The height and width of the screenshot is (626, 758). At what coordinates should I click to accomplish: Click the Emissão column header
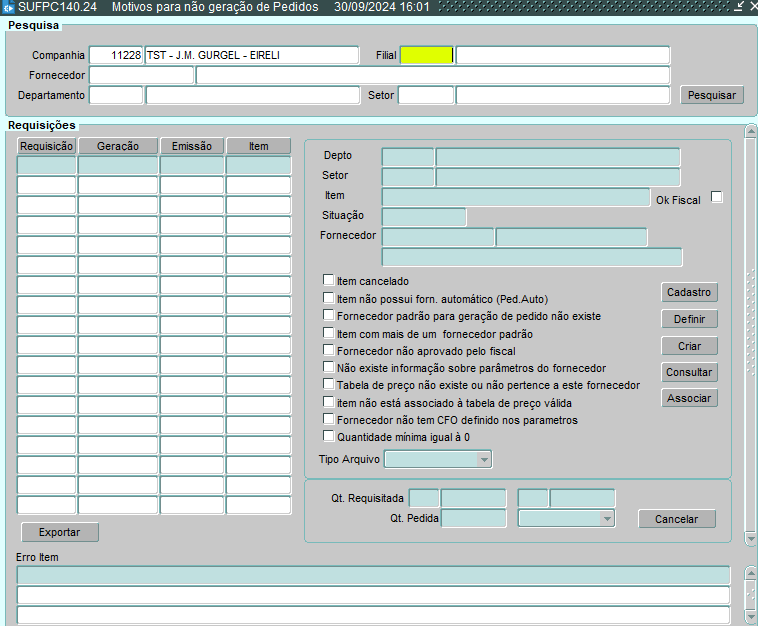point(191,146)
